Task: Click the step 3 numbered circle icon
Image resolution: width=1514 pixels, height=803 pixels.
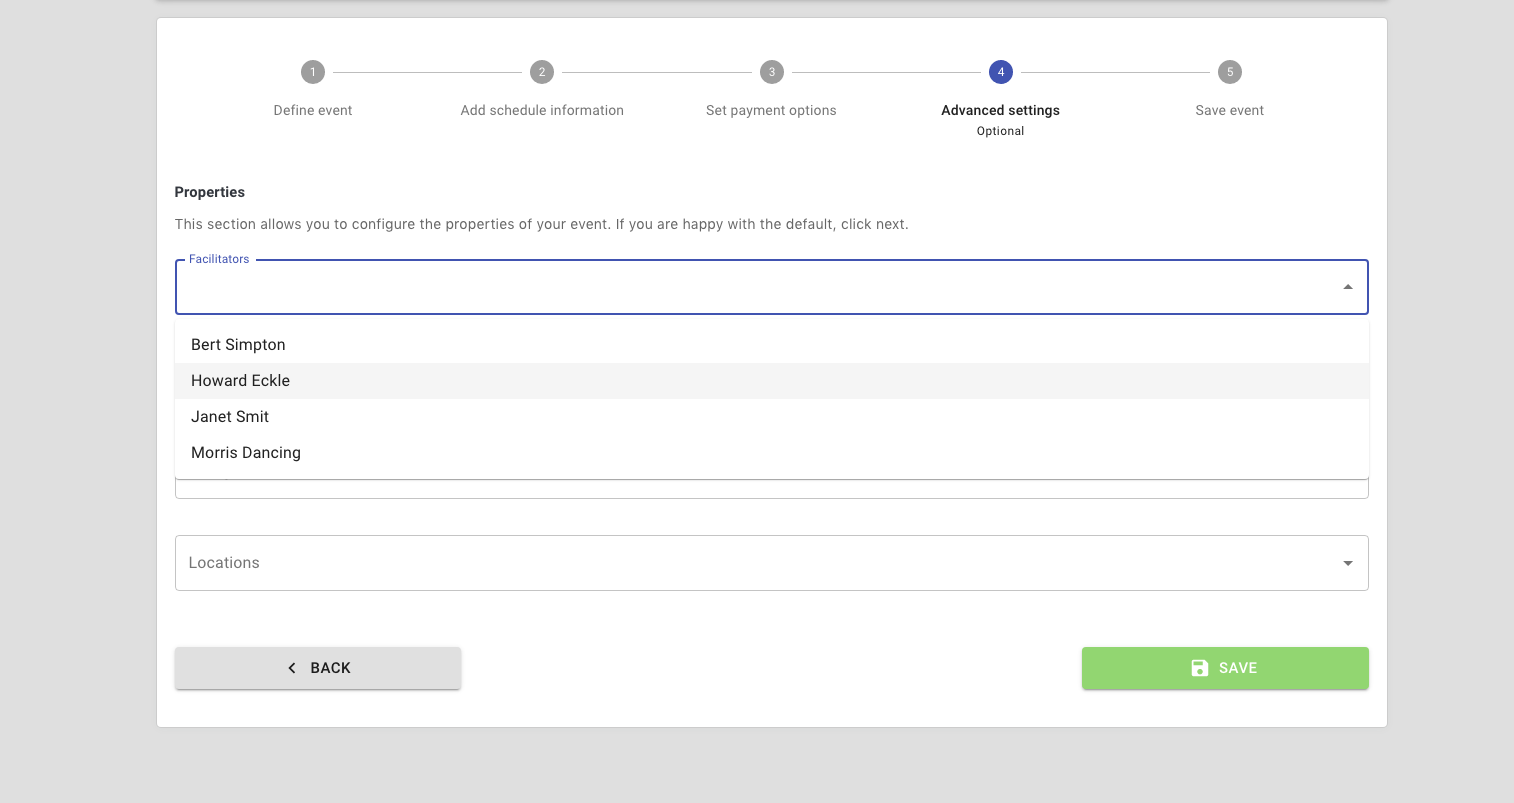Action: pos(771,71)
